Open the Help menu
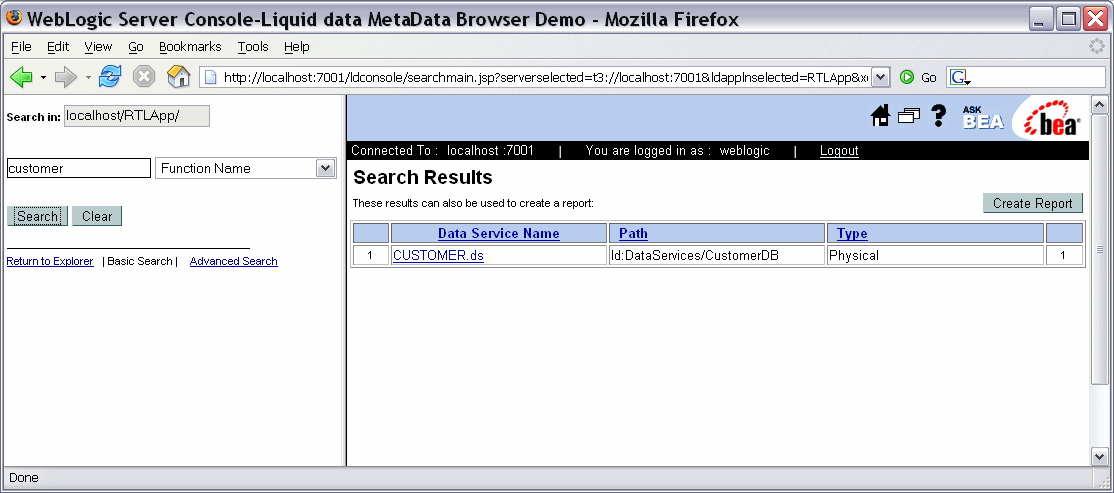Image resolution: width=1114 pixels, height=493 pixels. click(296, 47)
